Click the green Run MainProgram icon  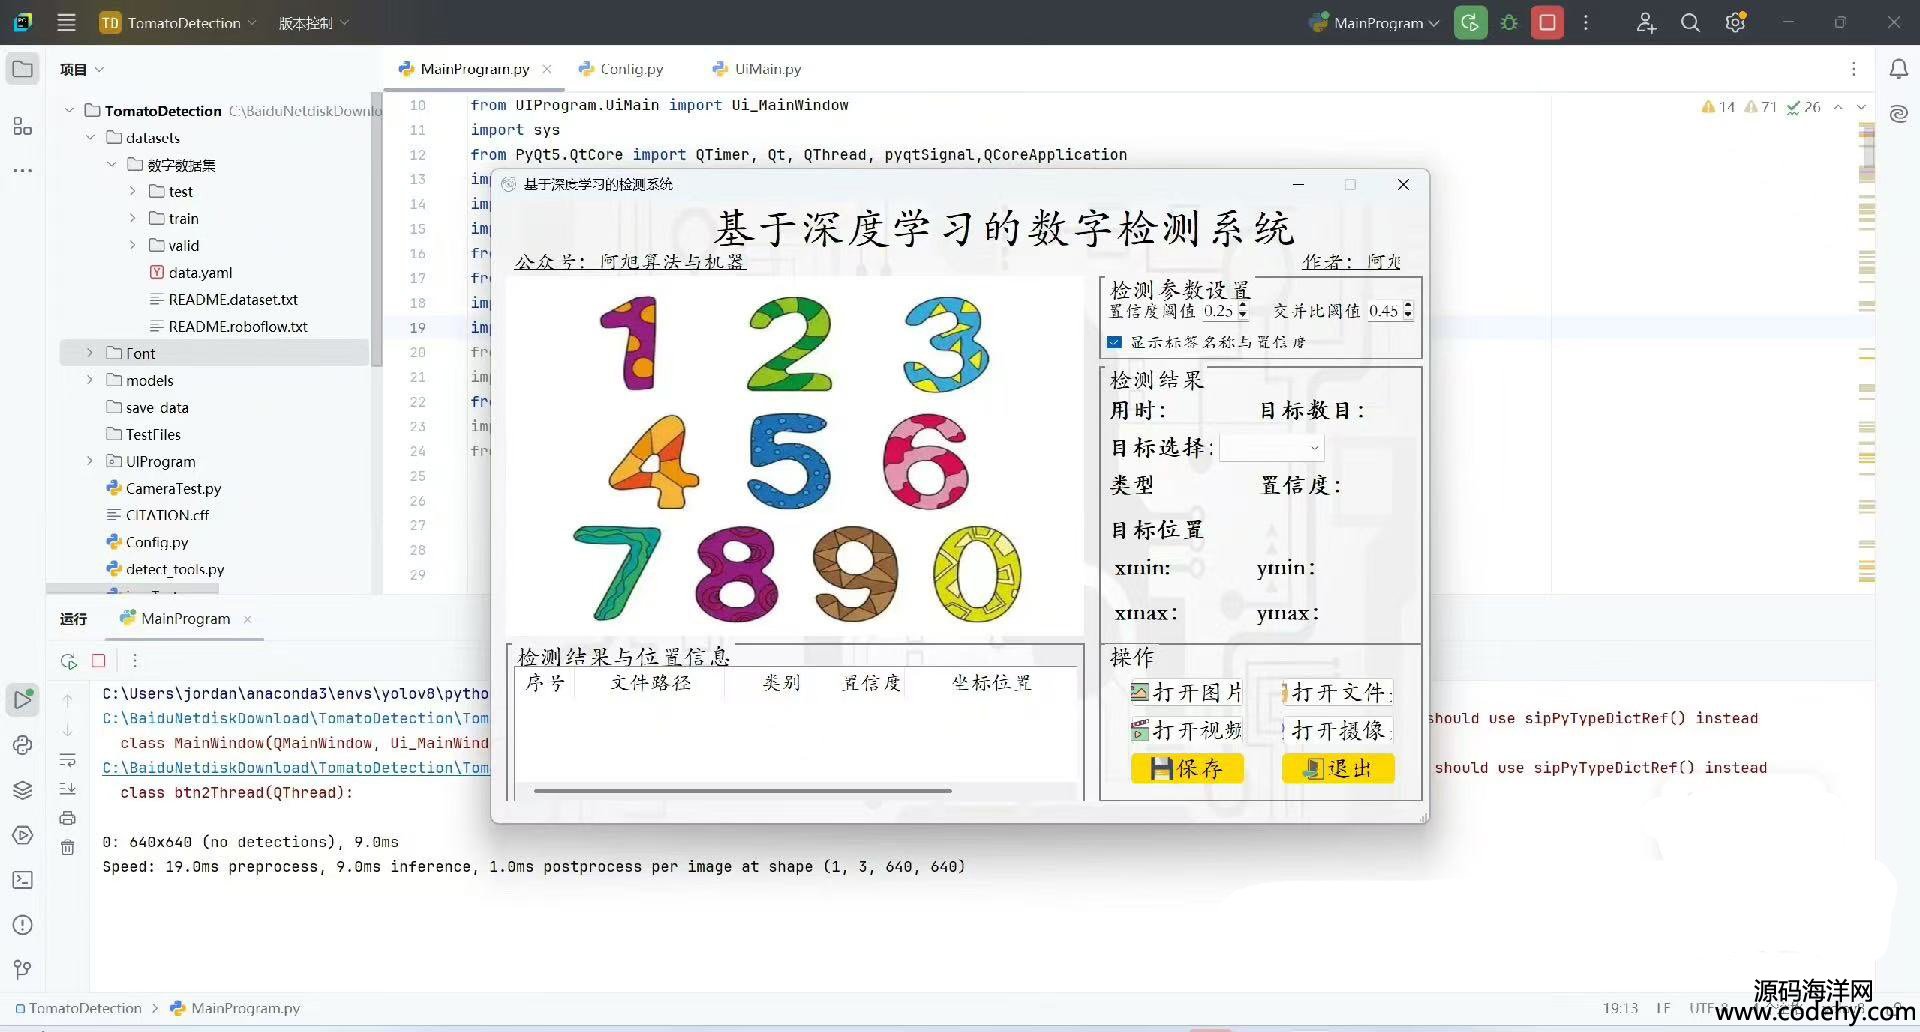point(1470,22)
